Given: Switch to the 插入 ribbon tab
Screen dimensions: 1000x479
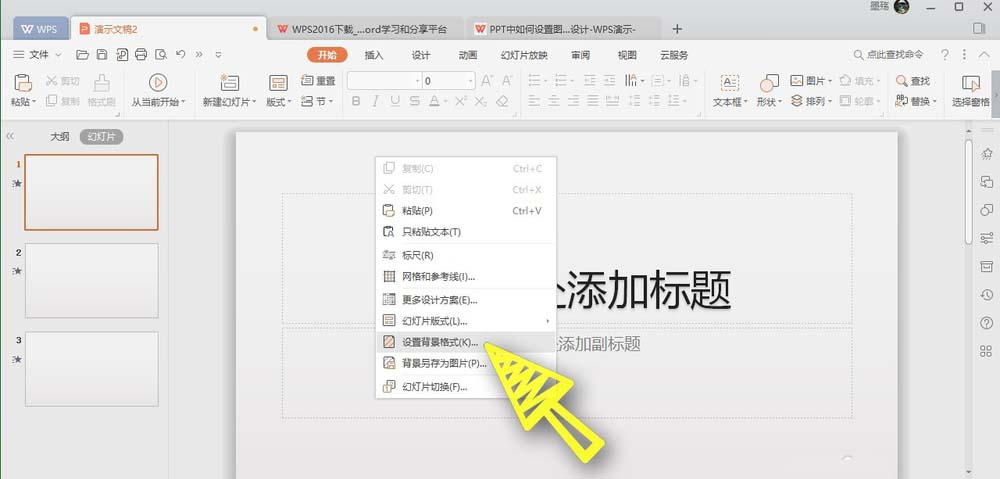Looking at the screenshot, I should (374, 55).
